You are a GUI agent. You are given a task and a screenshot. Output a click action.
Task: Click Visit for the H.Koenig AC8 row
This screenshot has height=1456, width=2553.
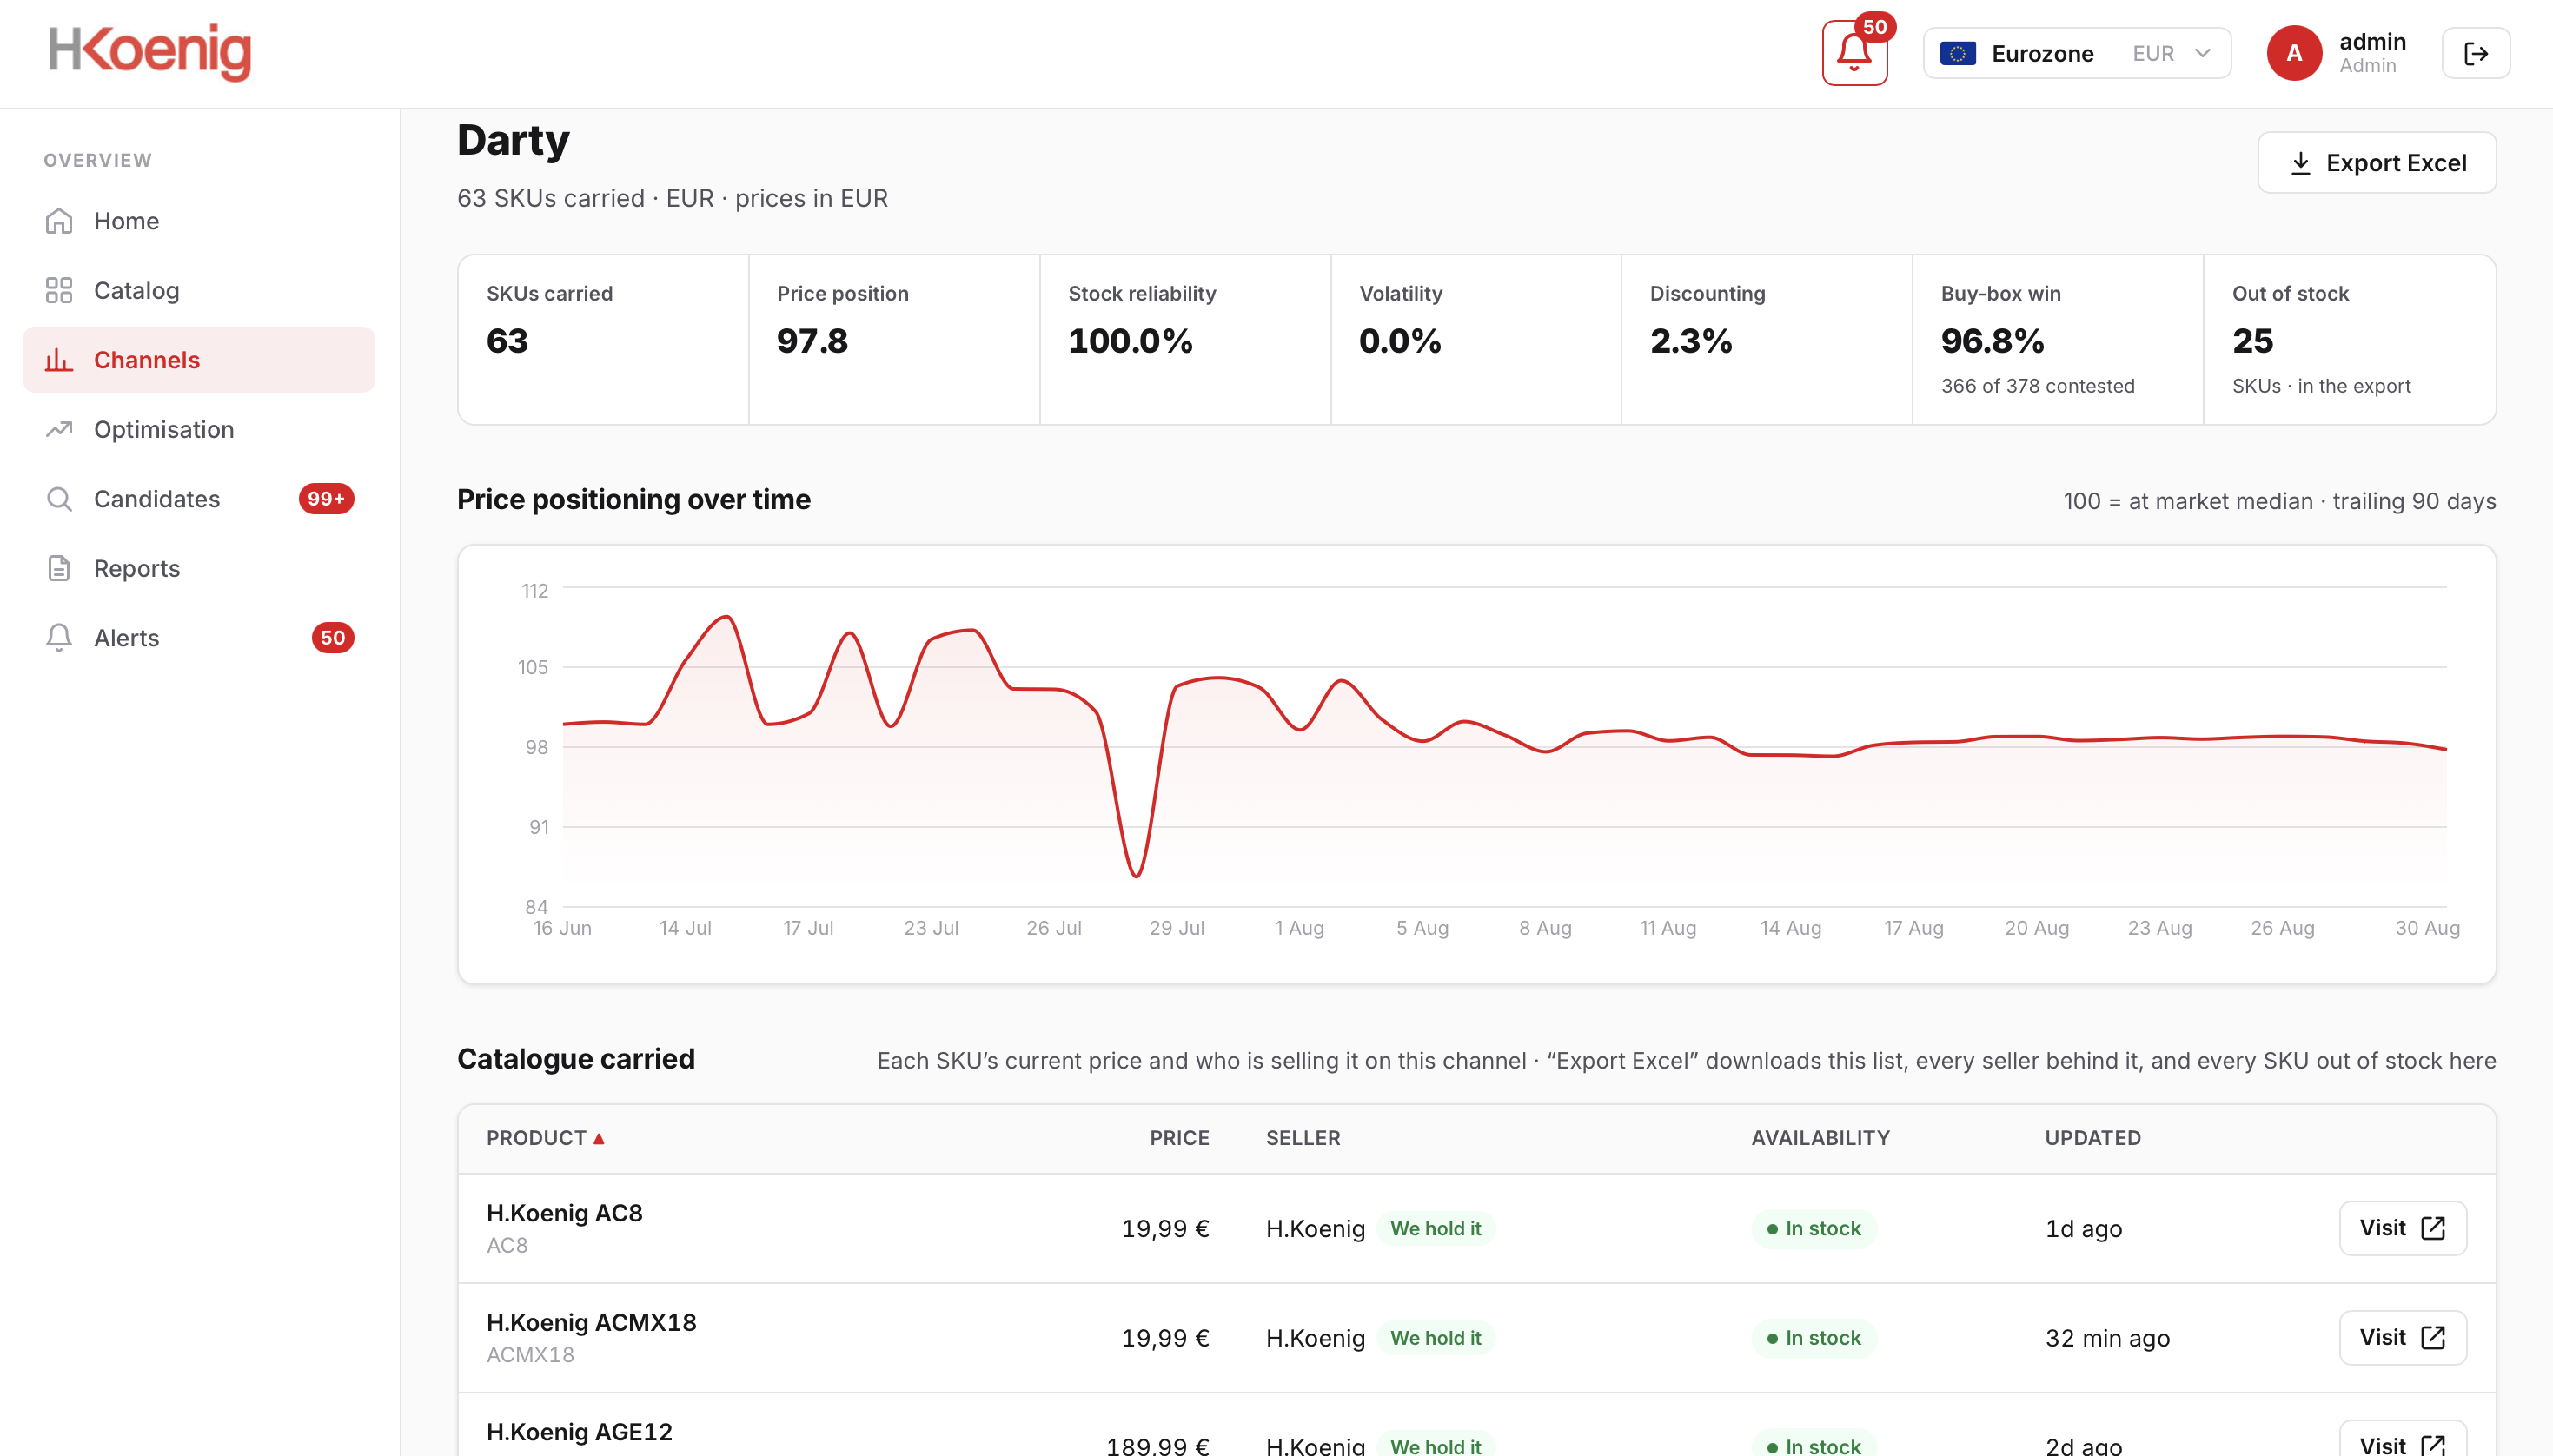click(2402, 1228)
